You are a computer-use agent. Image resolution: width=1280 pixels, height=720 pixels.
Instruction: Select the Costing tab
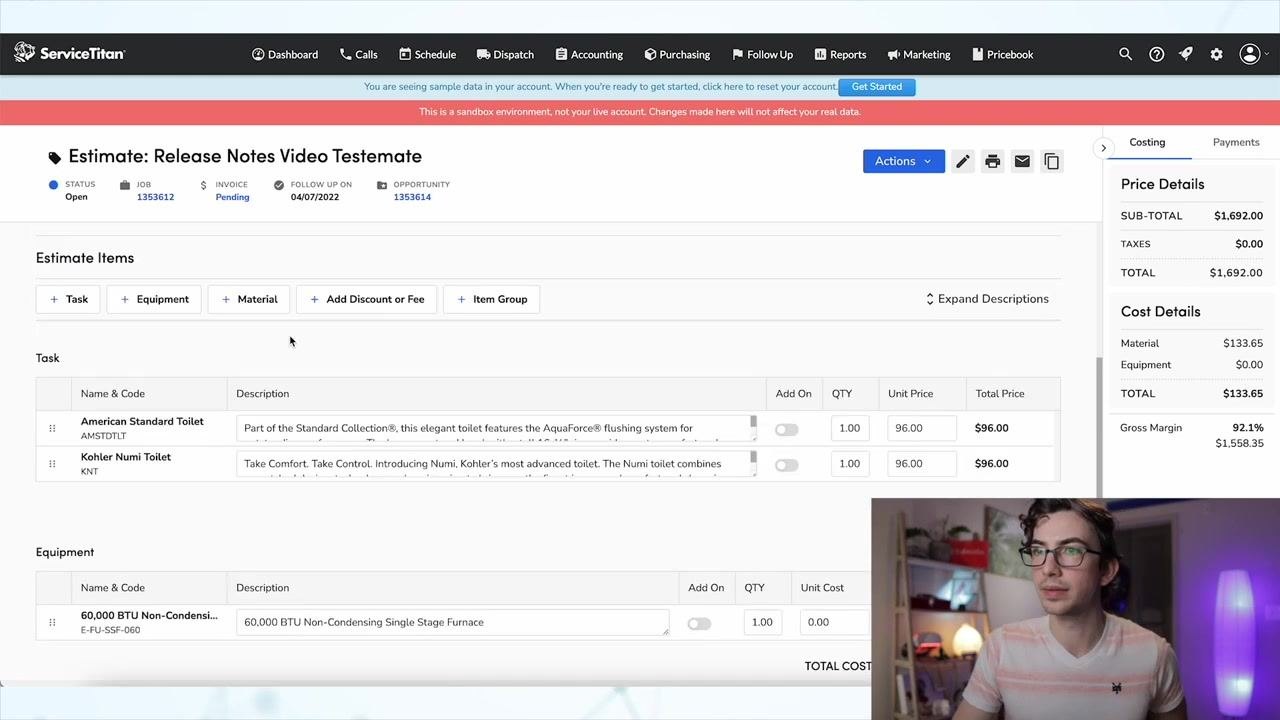(x=1147, y=142)
